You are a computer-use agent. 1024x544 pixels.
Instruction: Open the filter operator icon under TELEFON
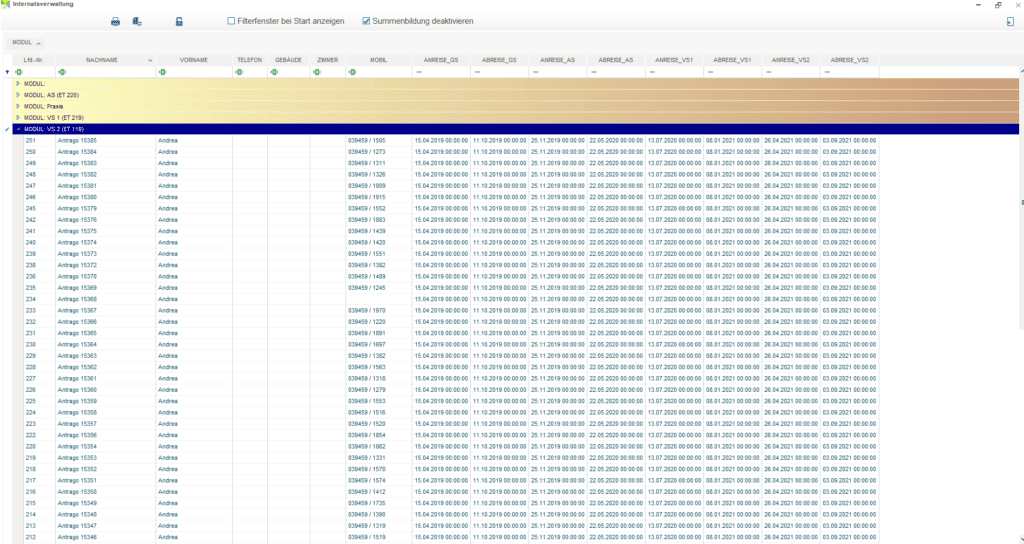point(239,72)
